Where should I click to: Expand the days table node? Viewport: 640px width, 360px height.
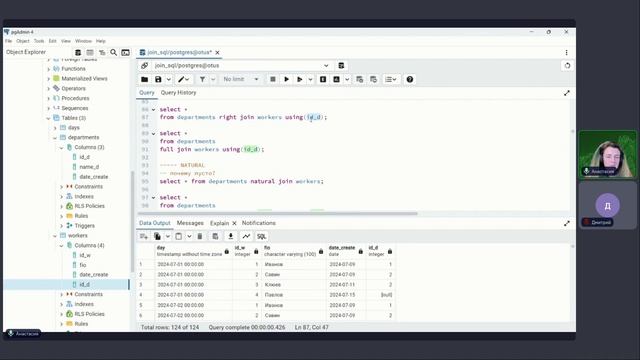point(55,128)
